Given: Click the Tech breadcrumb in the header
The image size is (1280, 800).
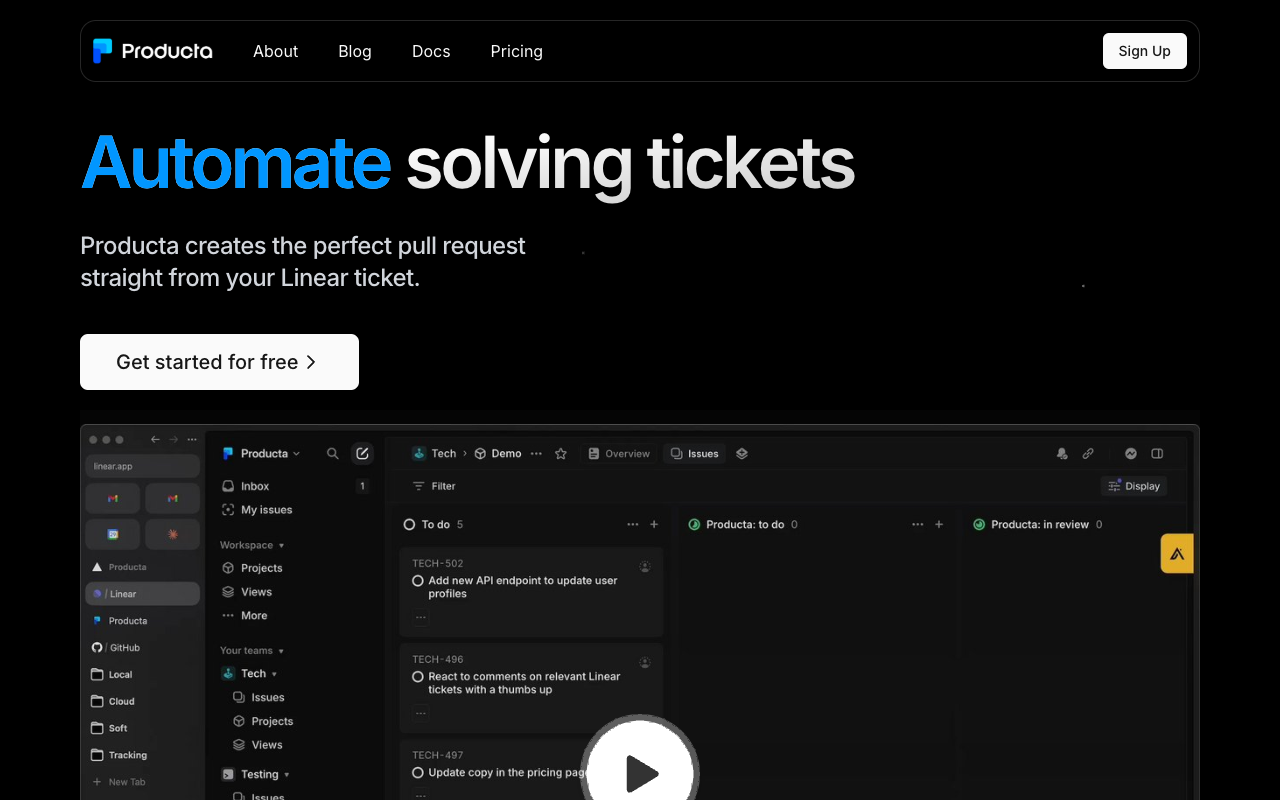Looking at the screenshot, I should tap(434, 453).
